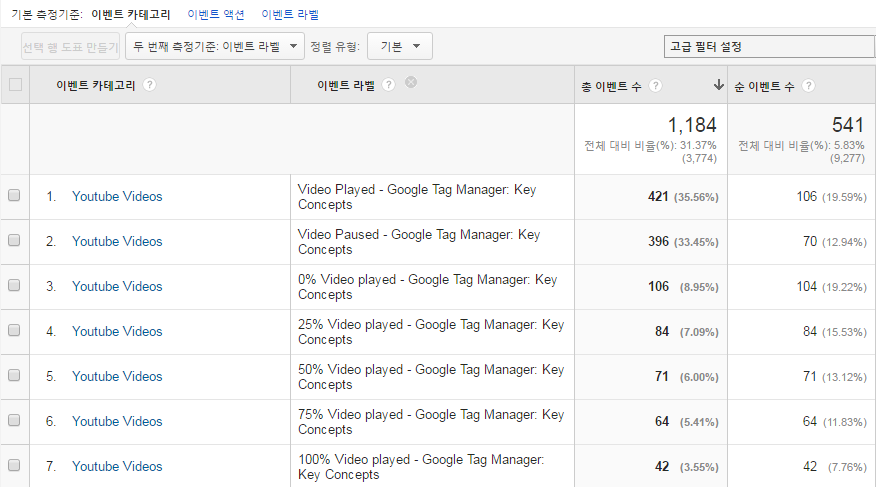Check the box for row 1

click(x=14, y=195)
